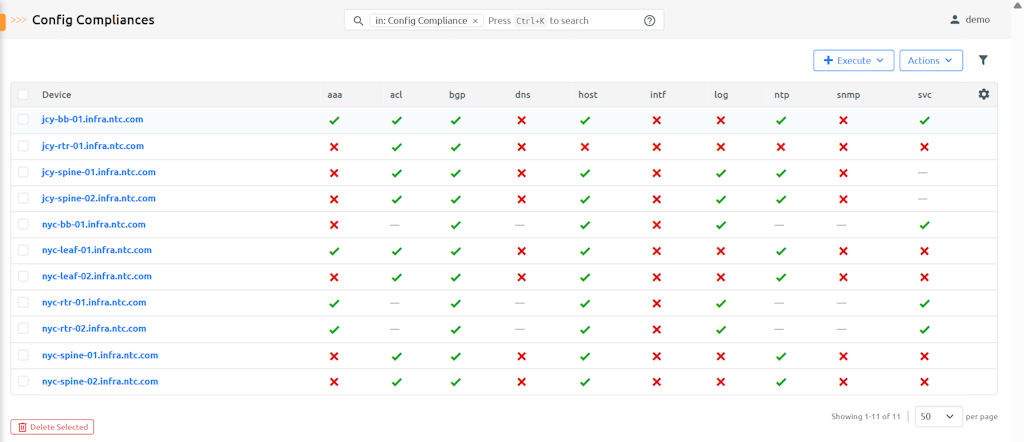
Task: Select the jcy-rtr-01 row checkbox
Action: (x=24, y=146)
